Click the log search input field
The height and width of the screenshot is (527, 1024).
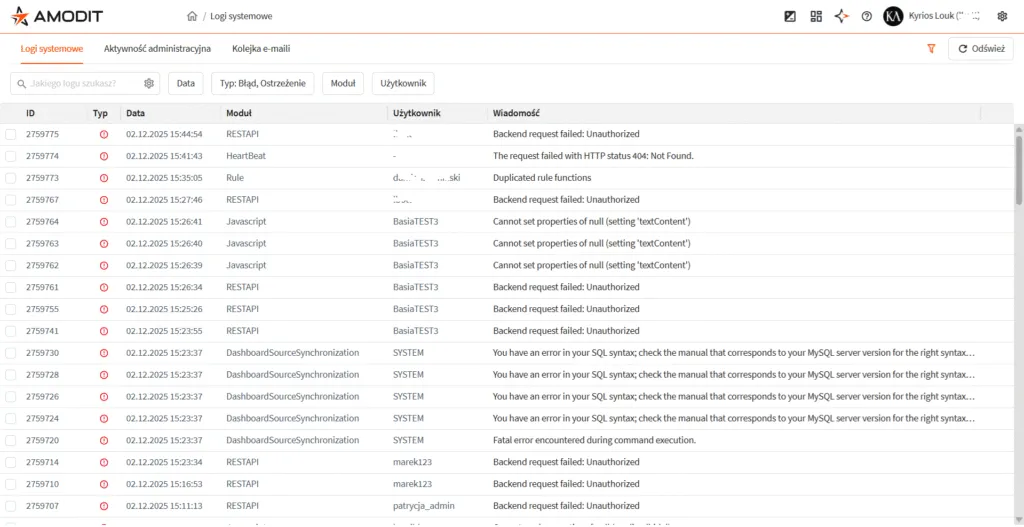[x=76, y=84]
